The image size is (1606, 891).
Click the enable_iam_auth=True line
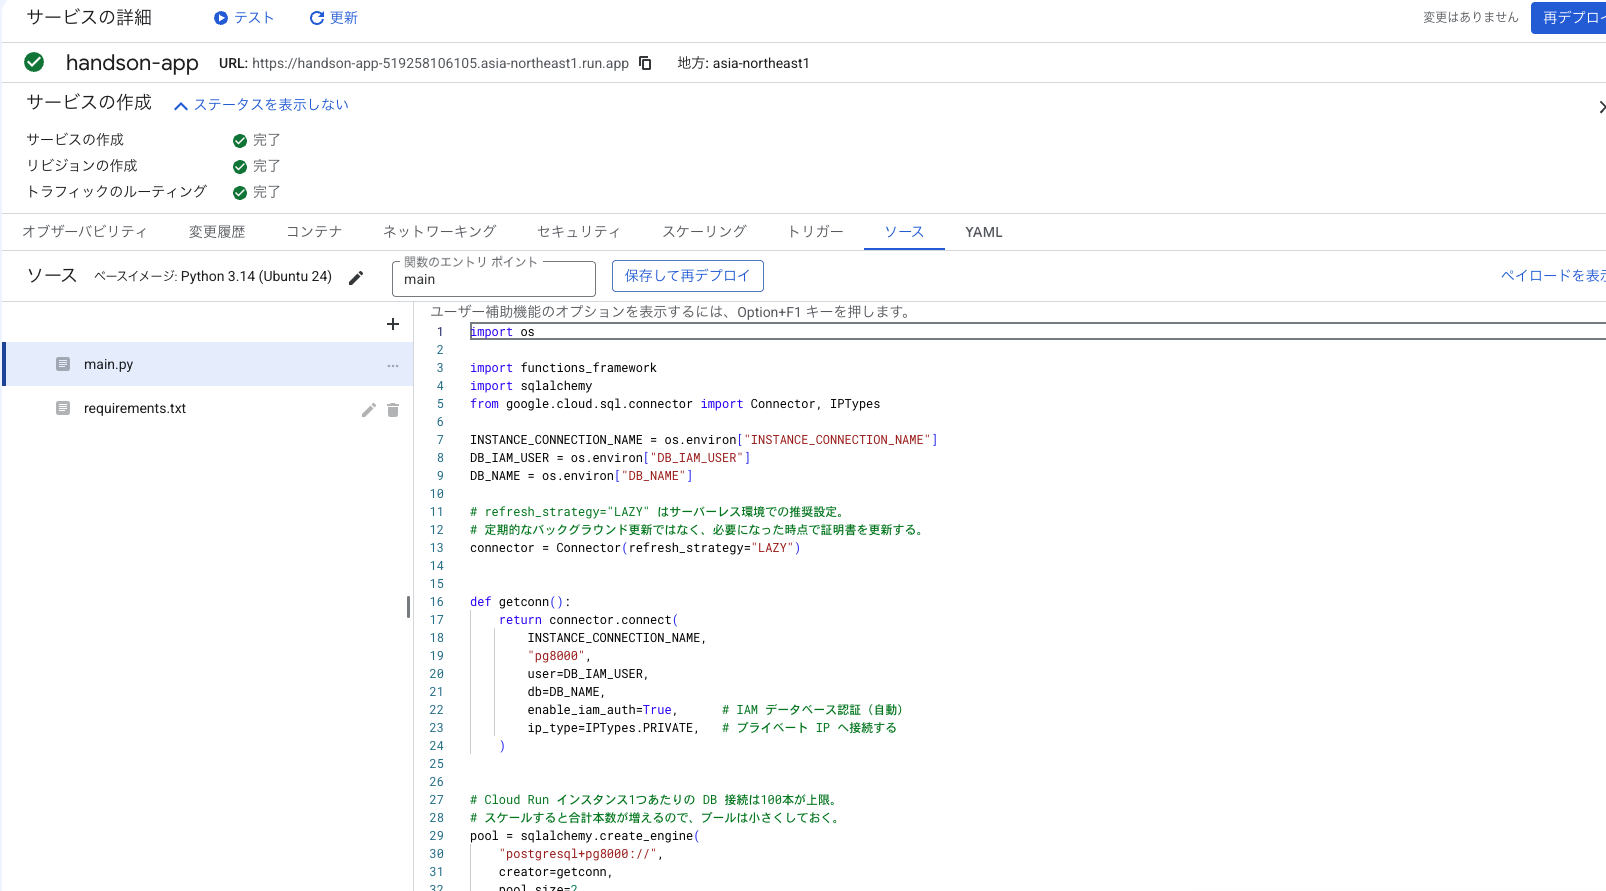(x=715, y=710)
